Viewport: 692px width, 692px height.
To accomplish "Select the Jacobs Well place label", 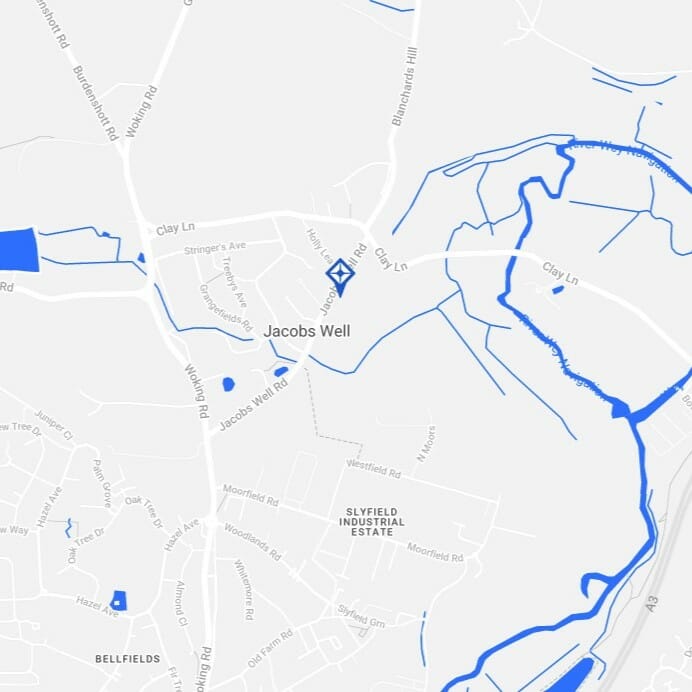I will [307, 331].
